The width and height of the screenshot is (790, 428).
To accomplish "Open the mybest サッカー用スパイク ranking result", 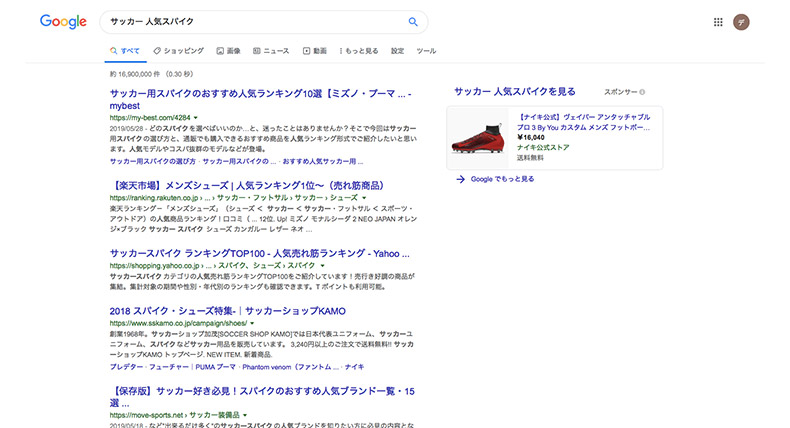I will click(260, 99).
